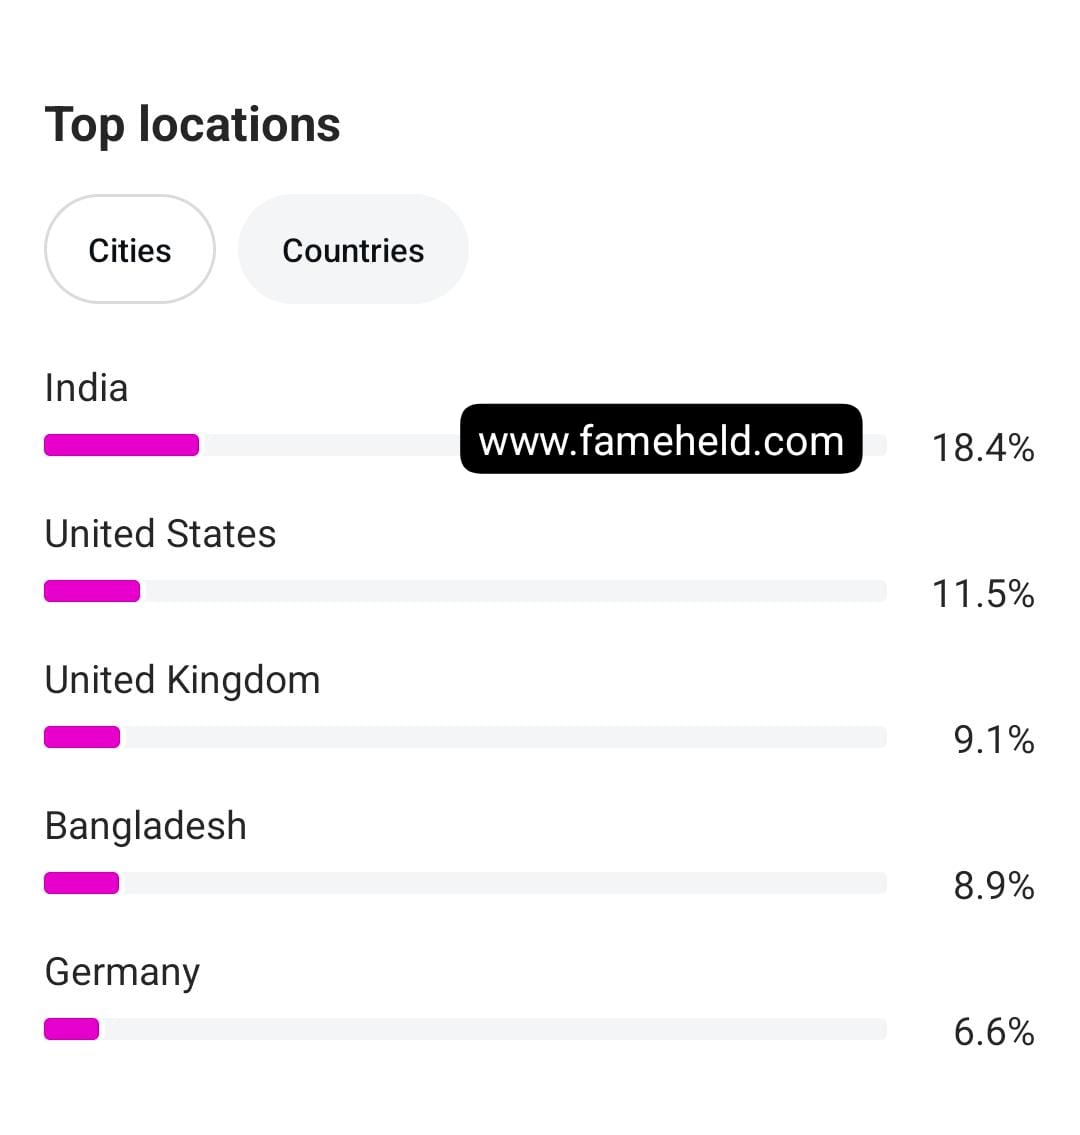Open the www.fameheld.com watermark link
Screen dimensions: 1080x1135
(x=661, y=440)
